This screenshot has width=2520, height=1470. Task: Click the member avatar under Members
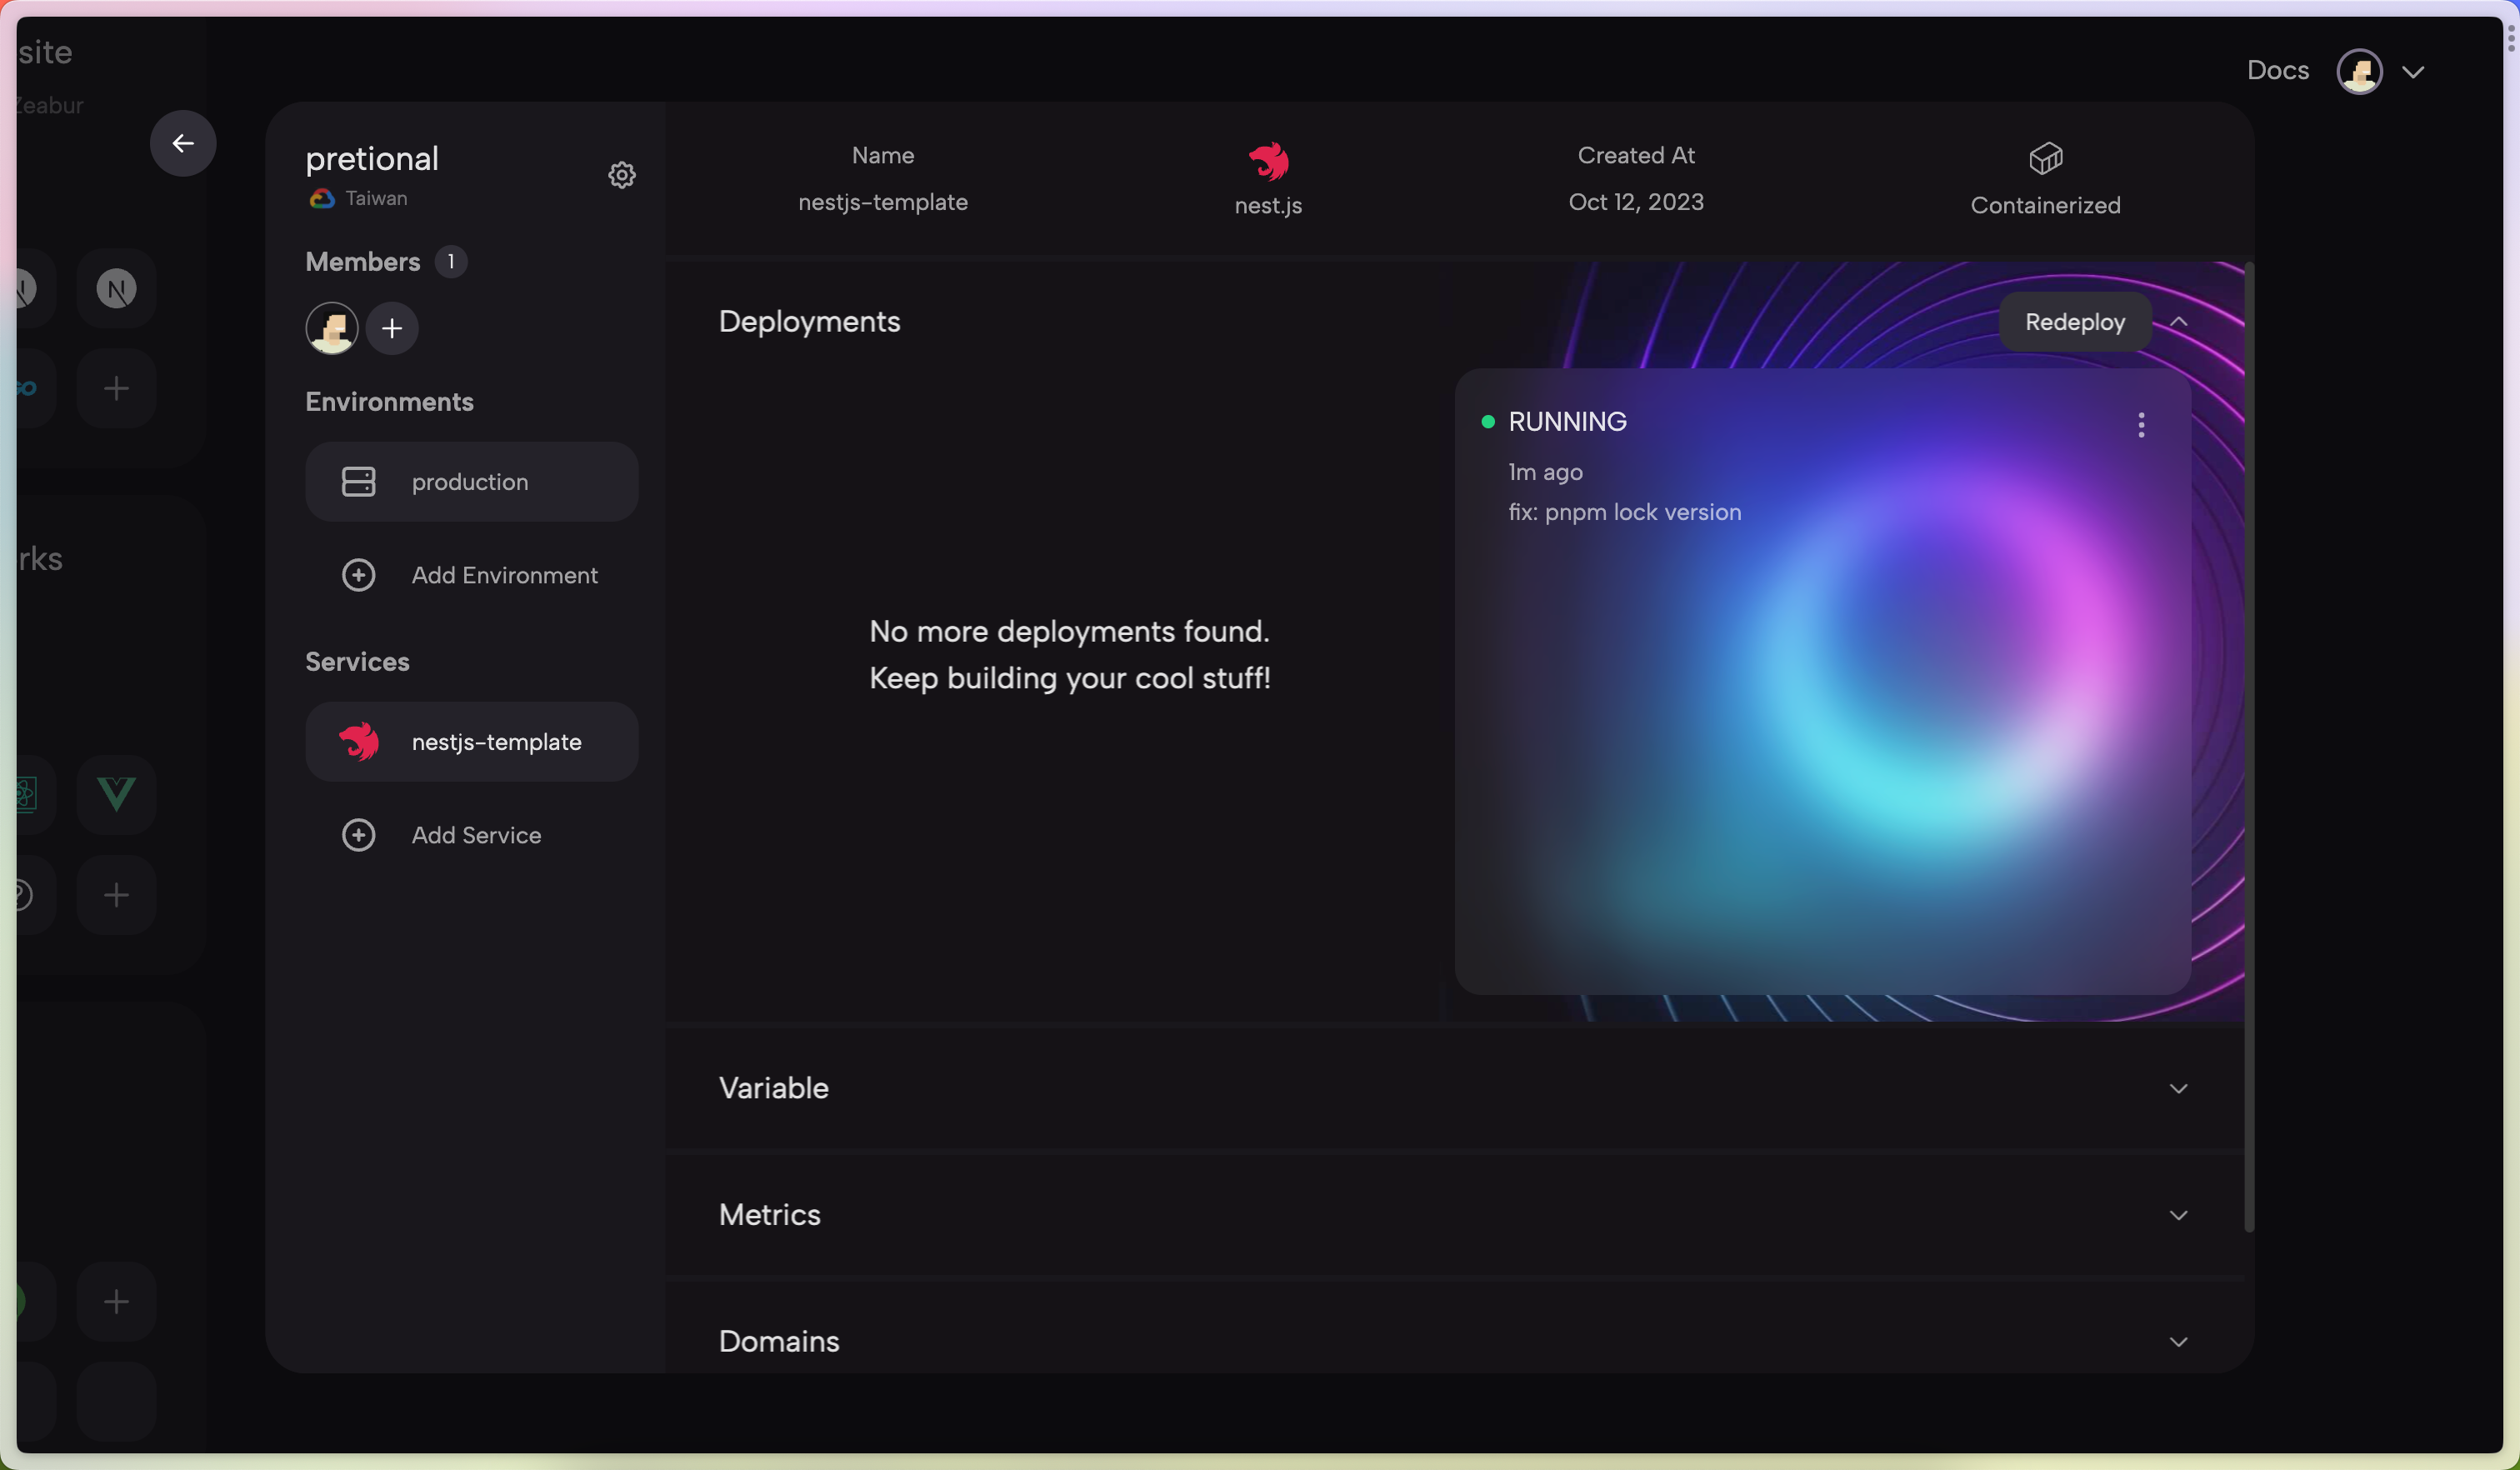(331, 328)
